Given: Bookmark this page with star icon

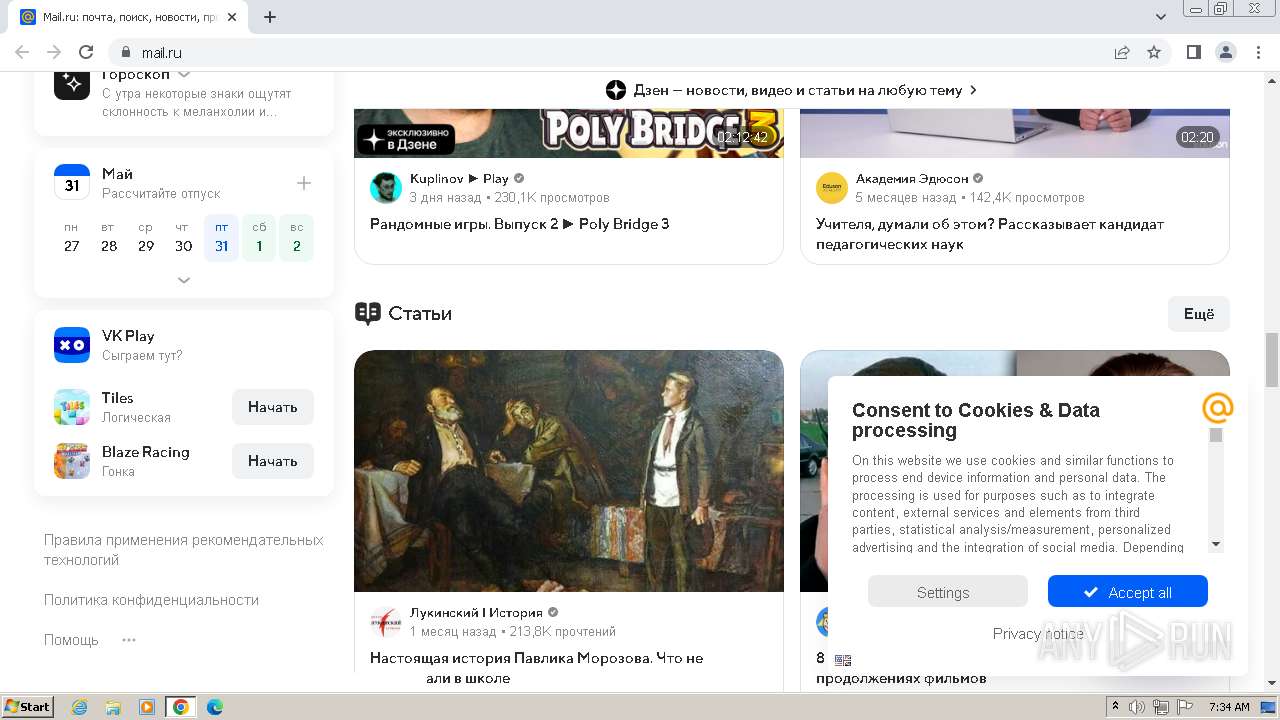Looking at the screenshot, I should click(x=1154, y=52).
